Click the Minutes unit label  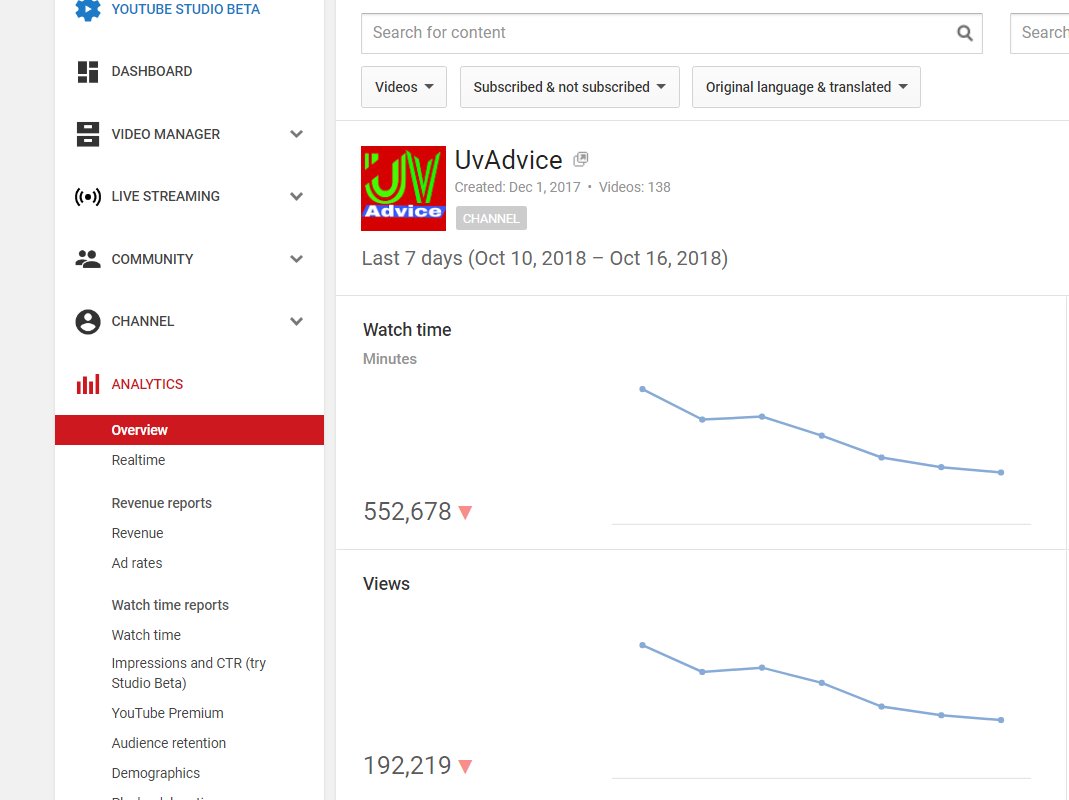coord(389,359)
